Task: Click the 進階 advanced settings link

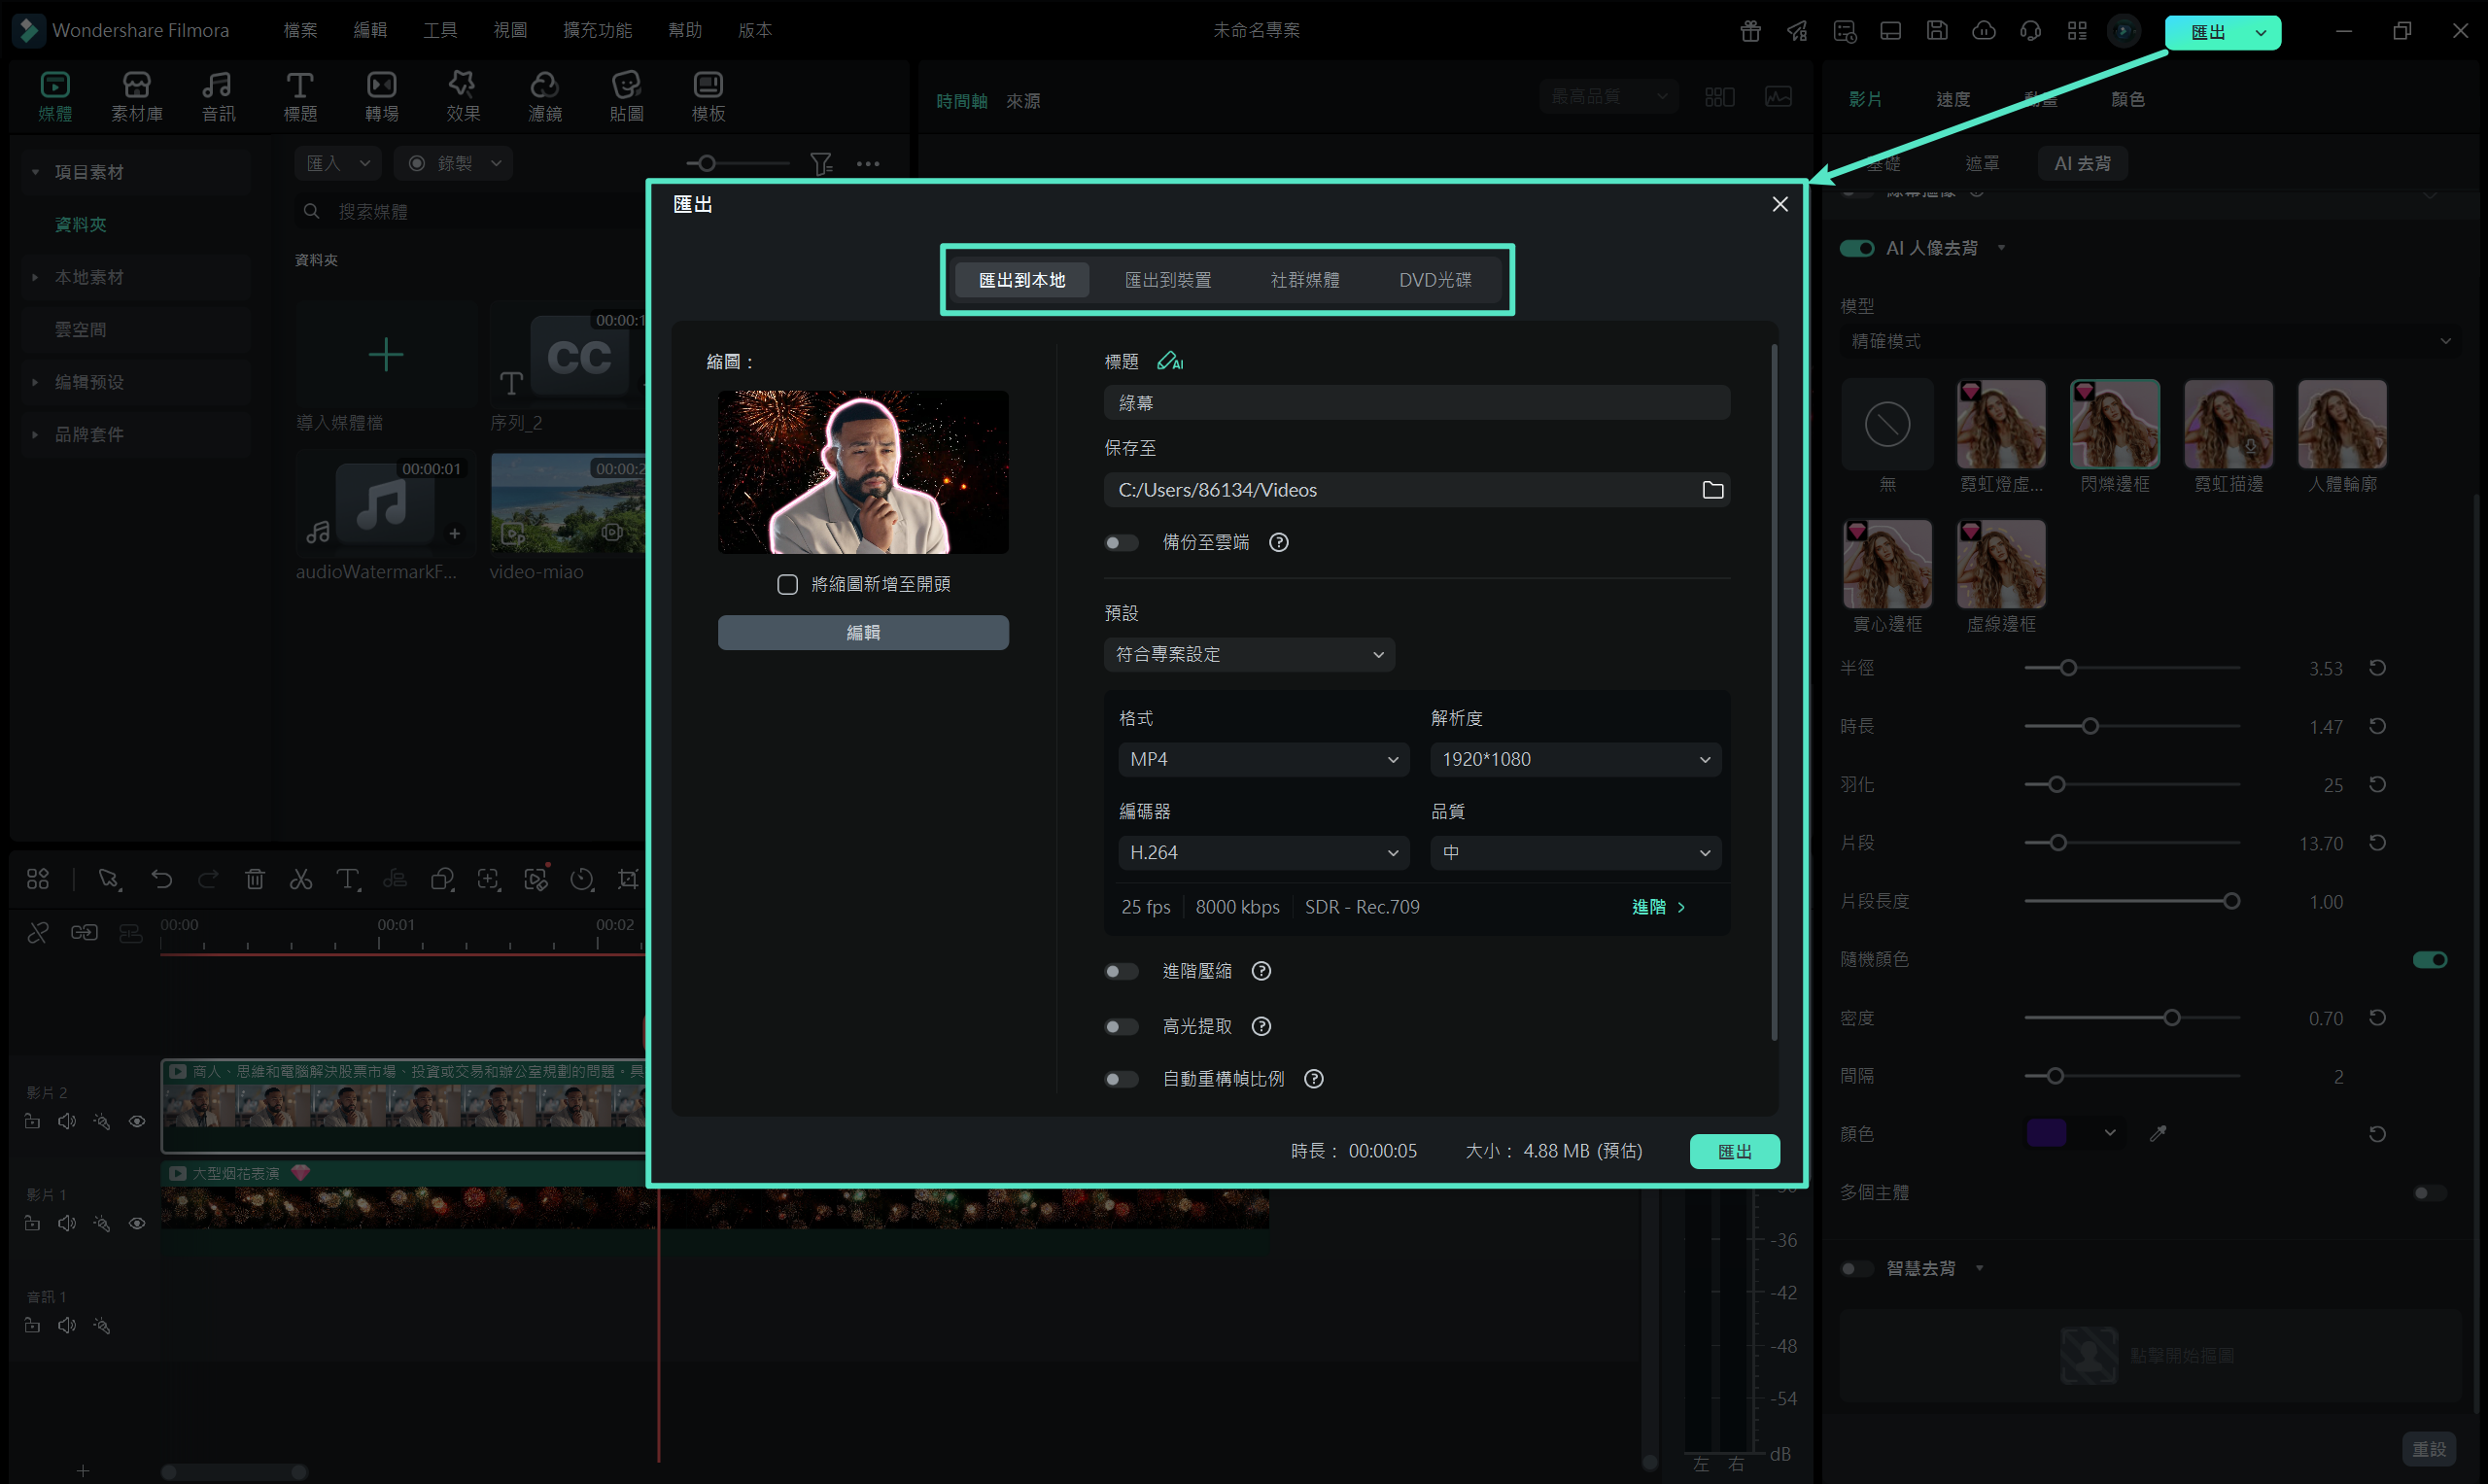Action: coord(1657,907)
